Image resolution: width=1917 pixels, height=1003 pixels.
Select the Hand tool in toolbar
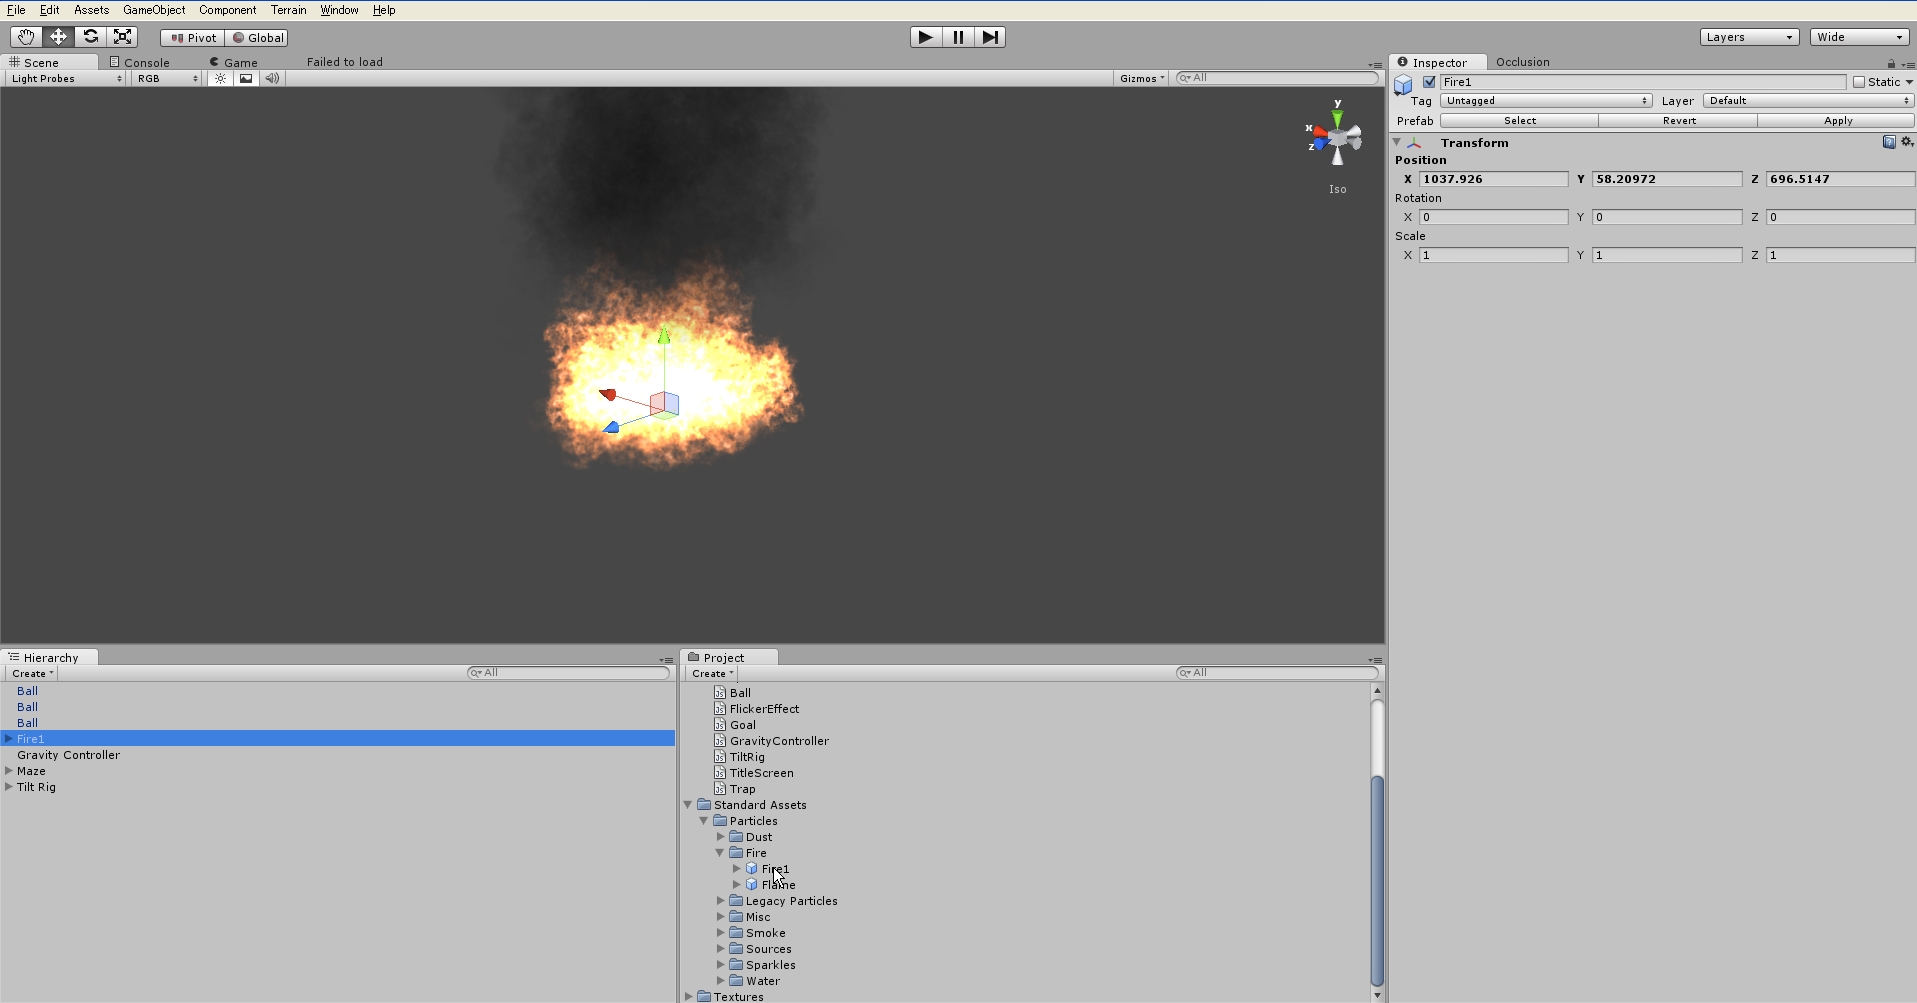26,37
